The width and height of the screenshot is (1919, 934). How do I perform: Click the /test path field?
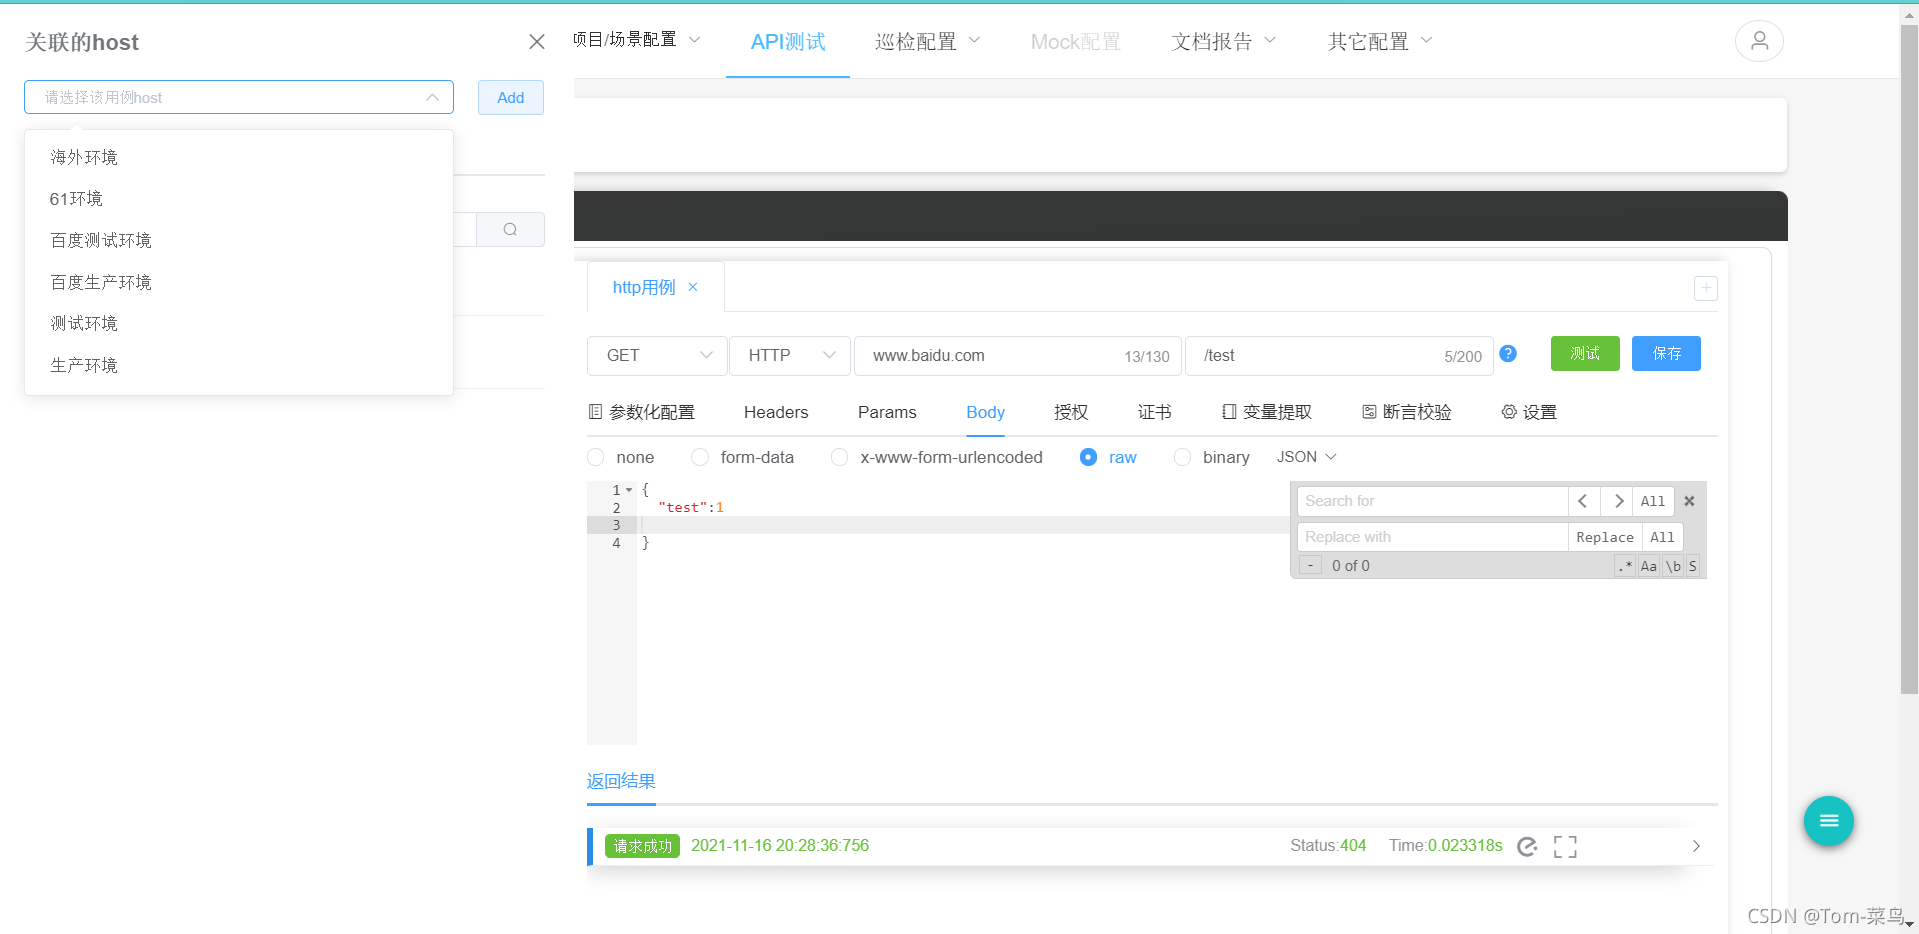coord(1339,355)
